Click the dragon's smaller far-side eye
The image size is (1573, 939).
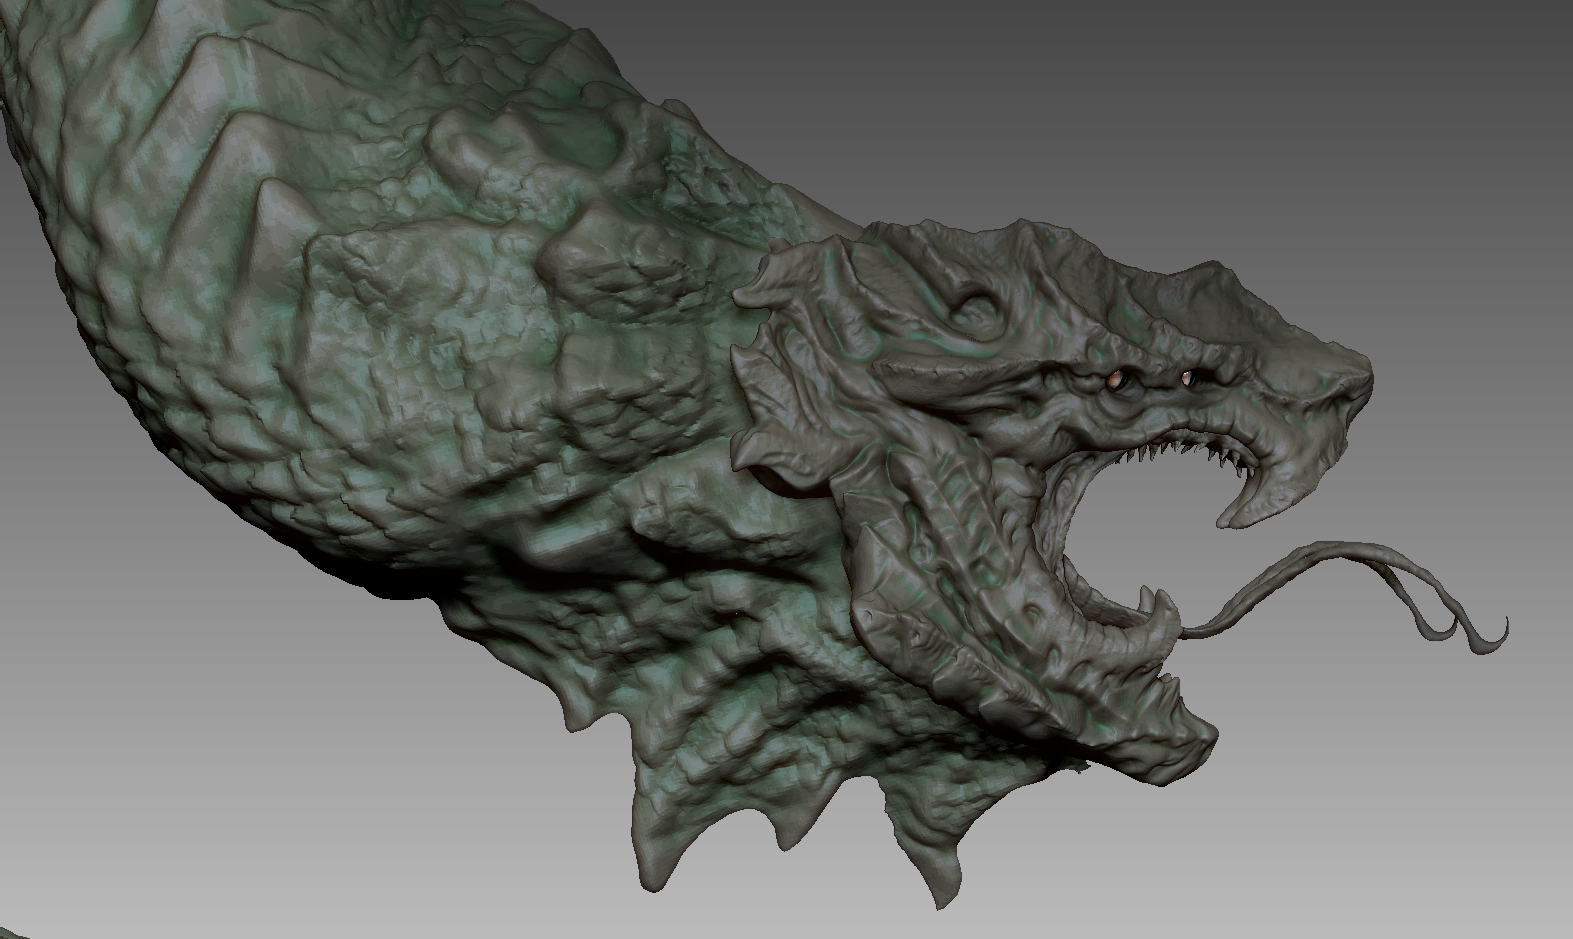click(x=1187, y=377)
